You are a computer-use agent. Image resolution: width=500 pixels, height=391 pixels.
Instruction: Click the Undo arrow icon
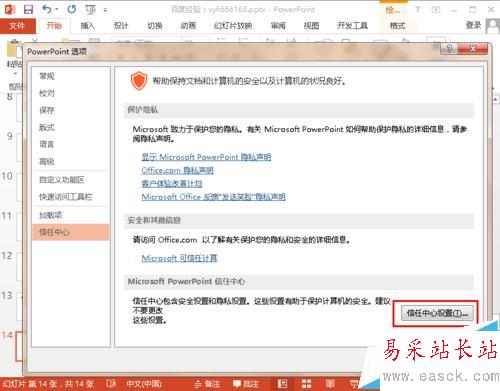click(x=47, y=9)
